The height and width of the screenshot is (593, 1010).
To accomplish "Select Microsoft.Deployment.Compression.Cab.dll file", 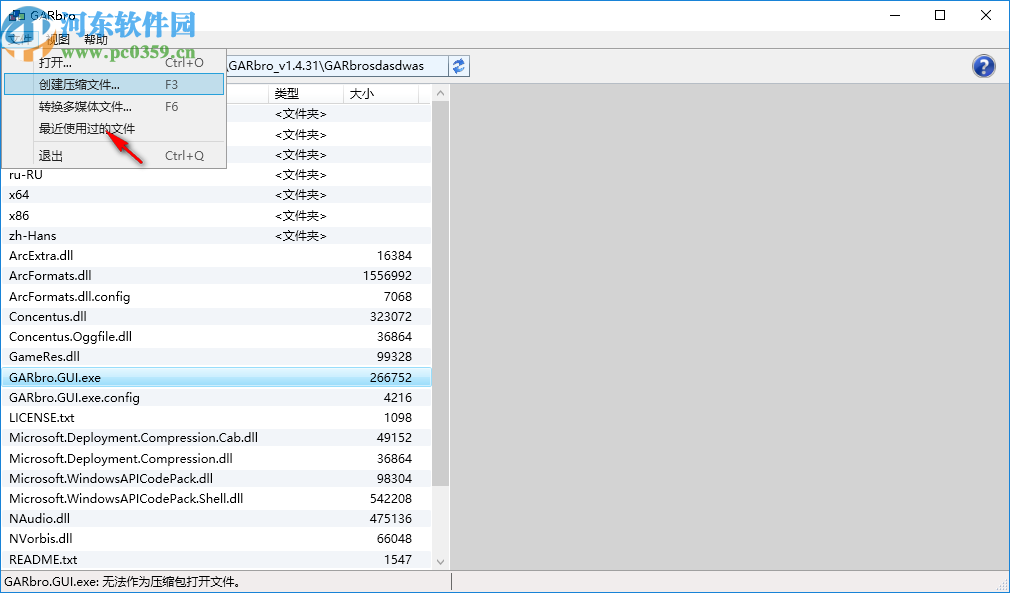I will pyautogui.click(x=216, y=437).
